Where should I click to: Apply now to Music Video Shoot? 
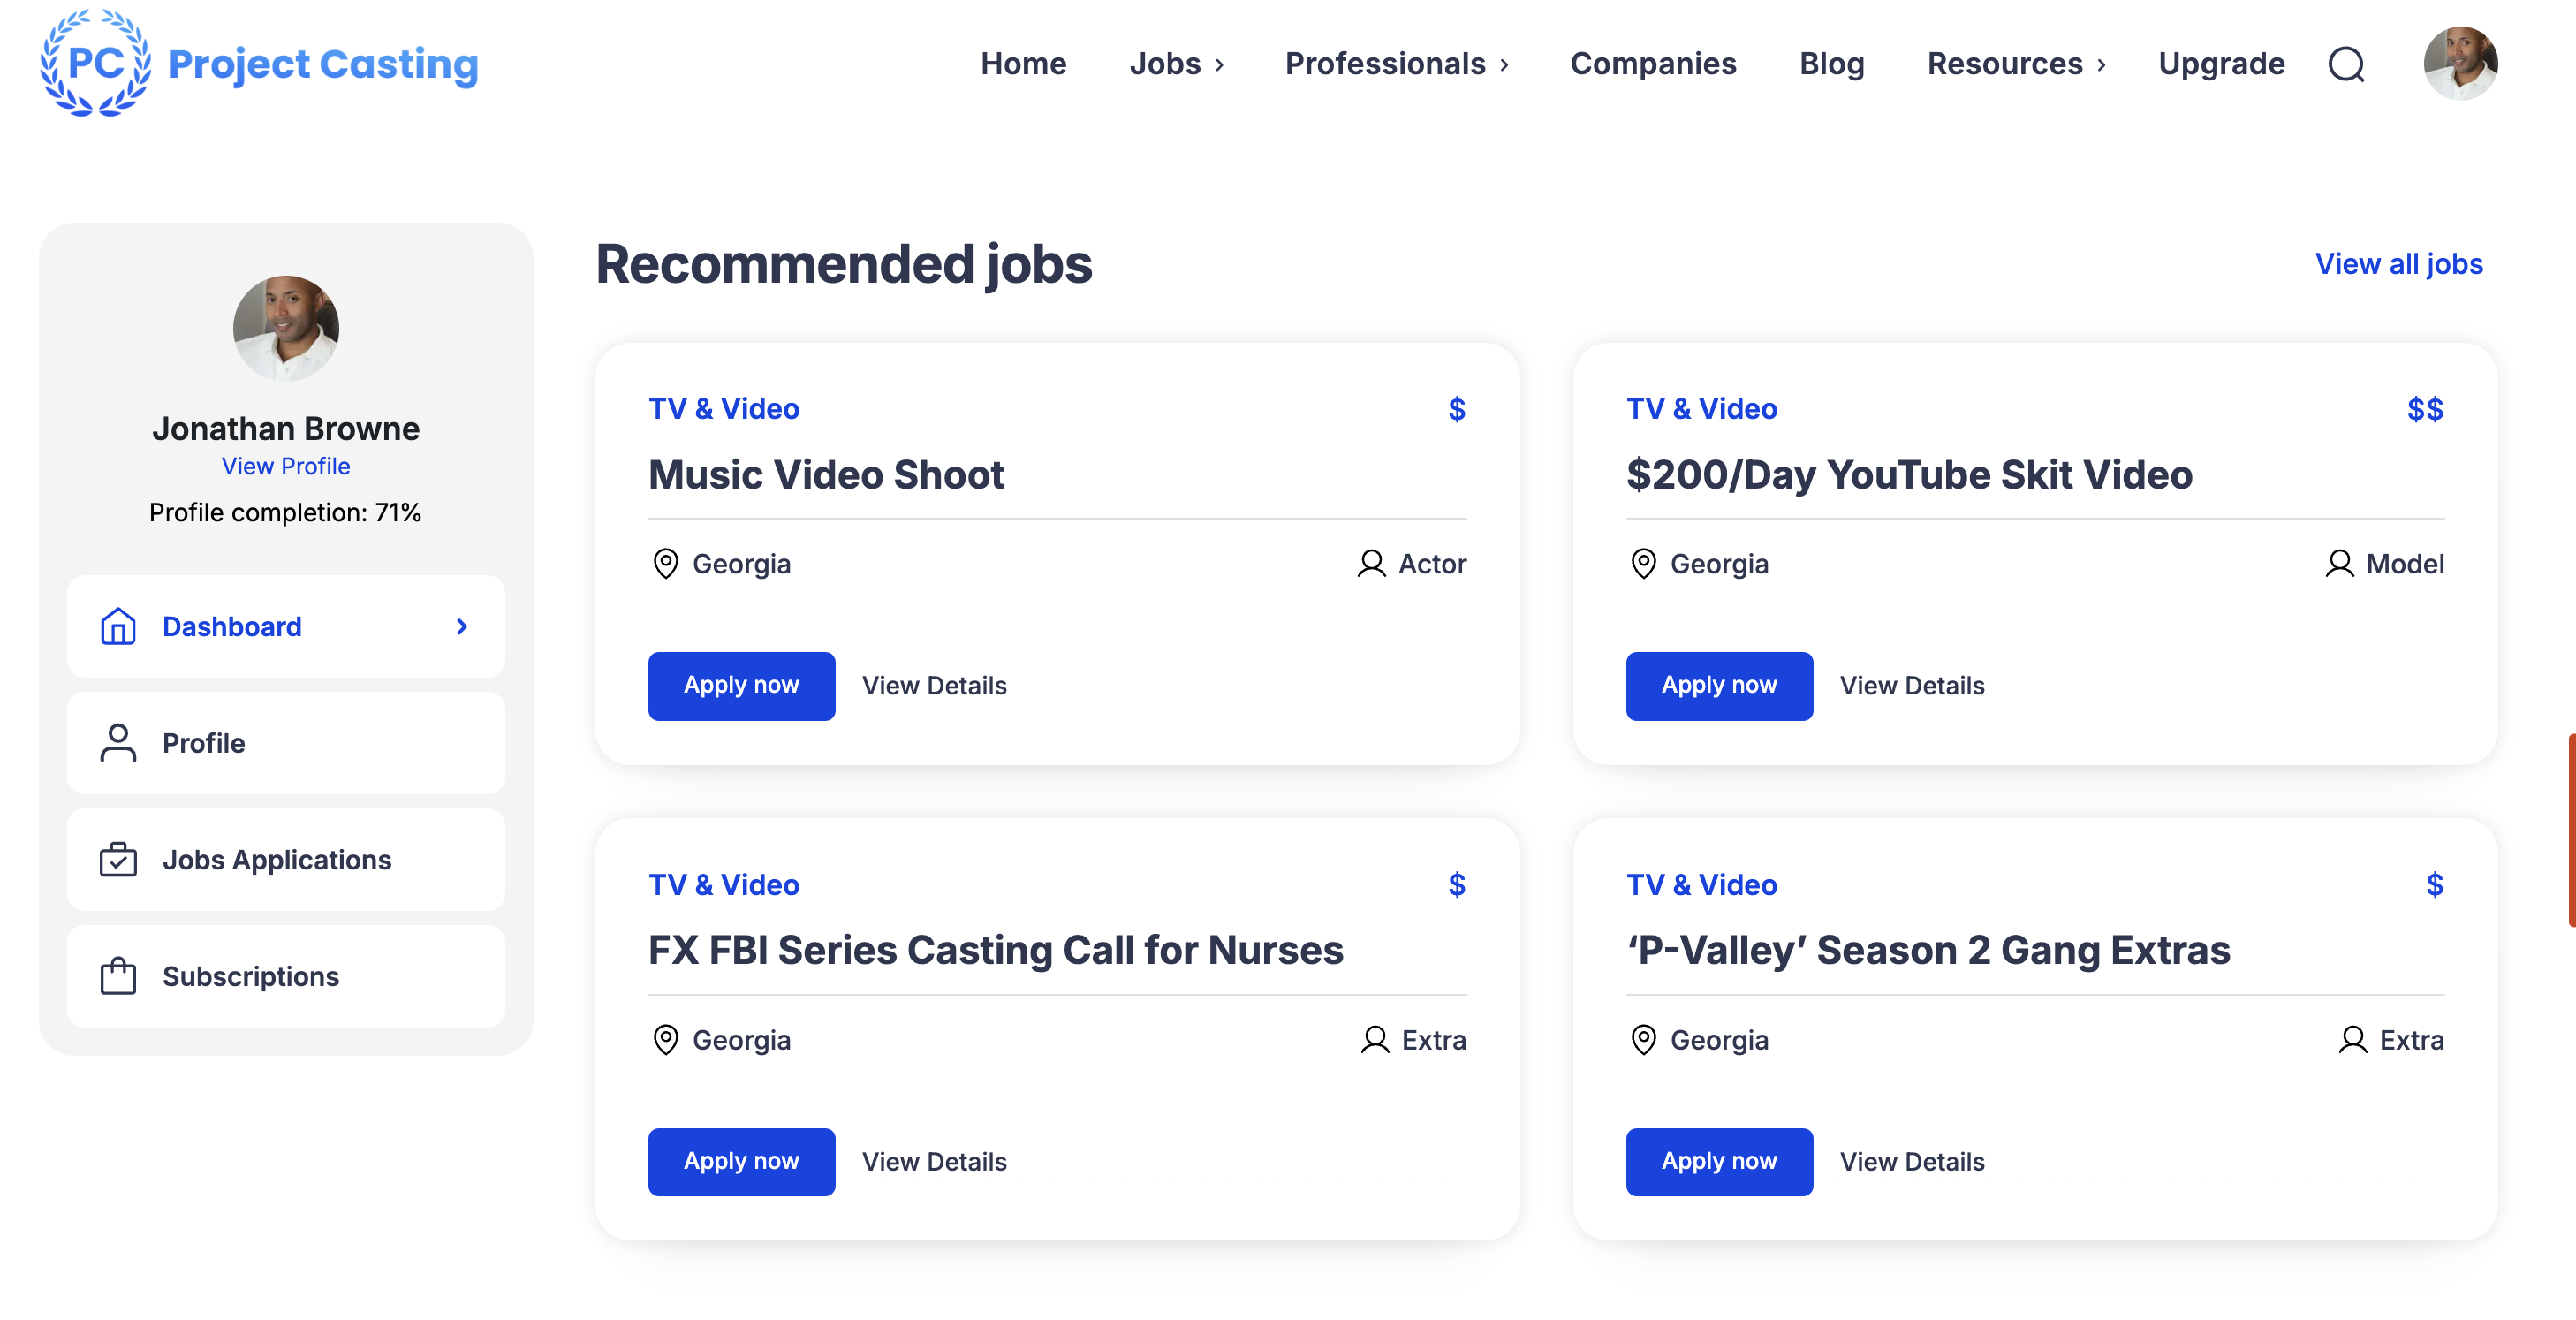(x=740, y=685)
